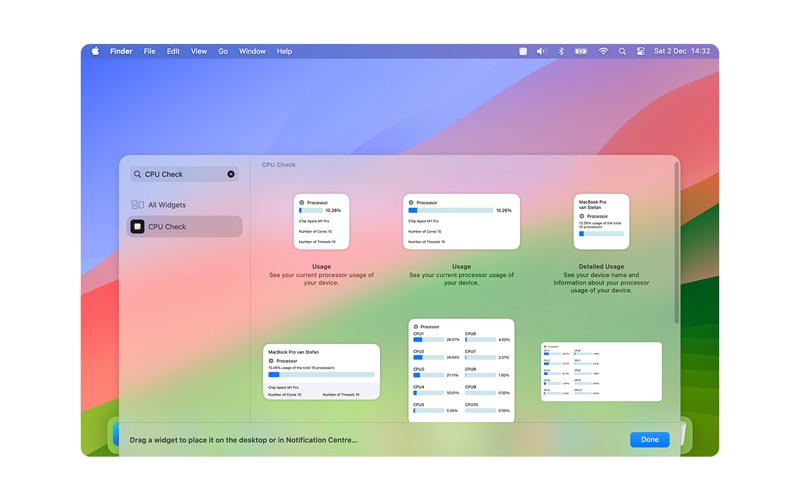This screenshot has width=800, height=500.
Task: Click the CPU Check app icon
Action: (x=137, y=227)
